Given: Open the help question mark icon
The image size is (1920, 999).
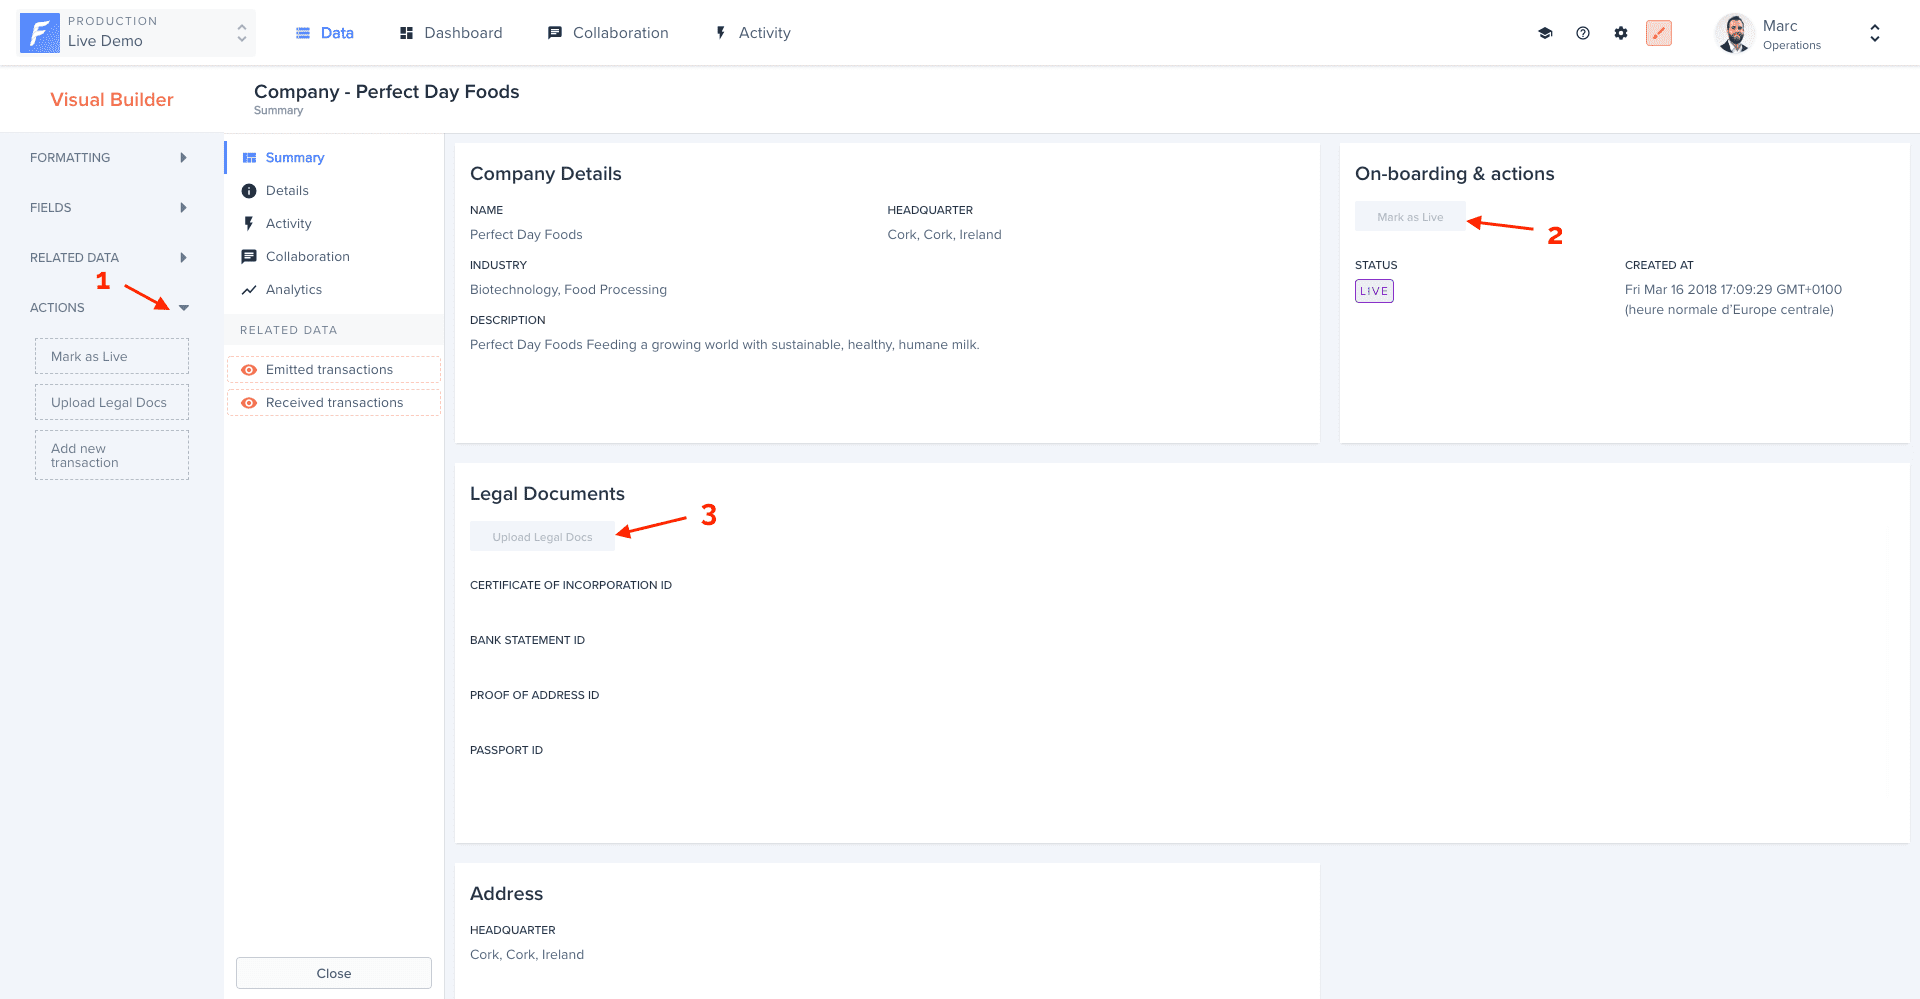Looking at the screenshot, I should [1583, 33].
